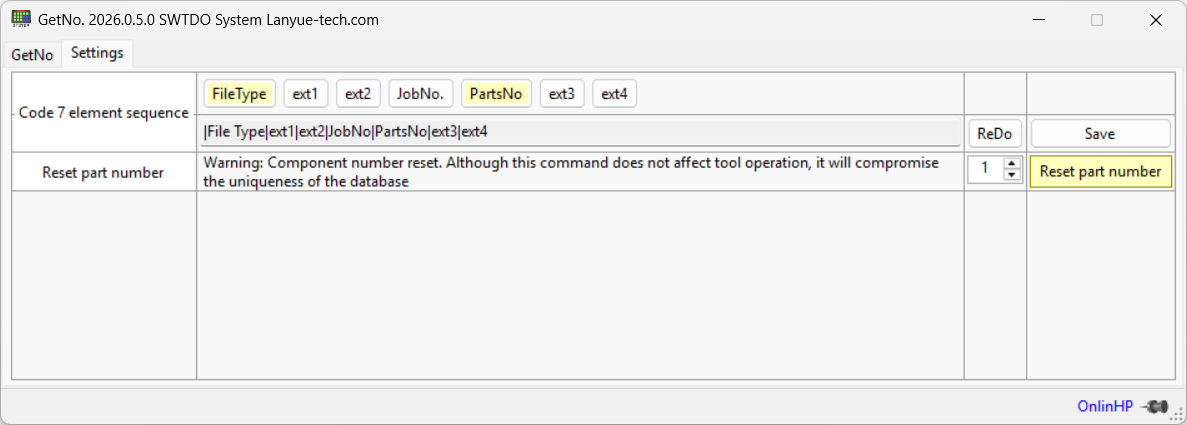This screenshot has width=1187, height=425.
Task: Open the OnlinHP link
Action: coord(1105,406)
